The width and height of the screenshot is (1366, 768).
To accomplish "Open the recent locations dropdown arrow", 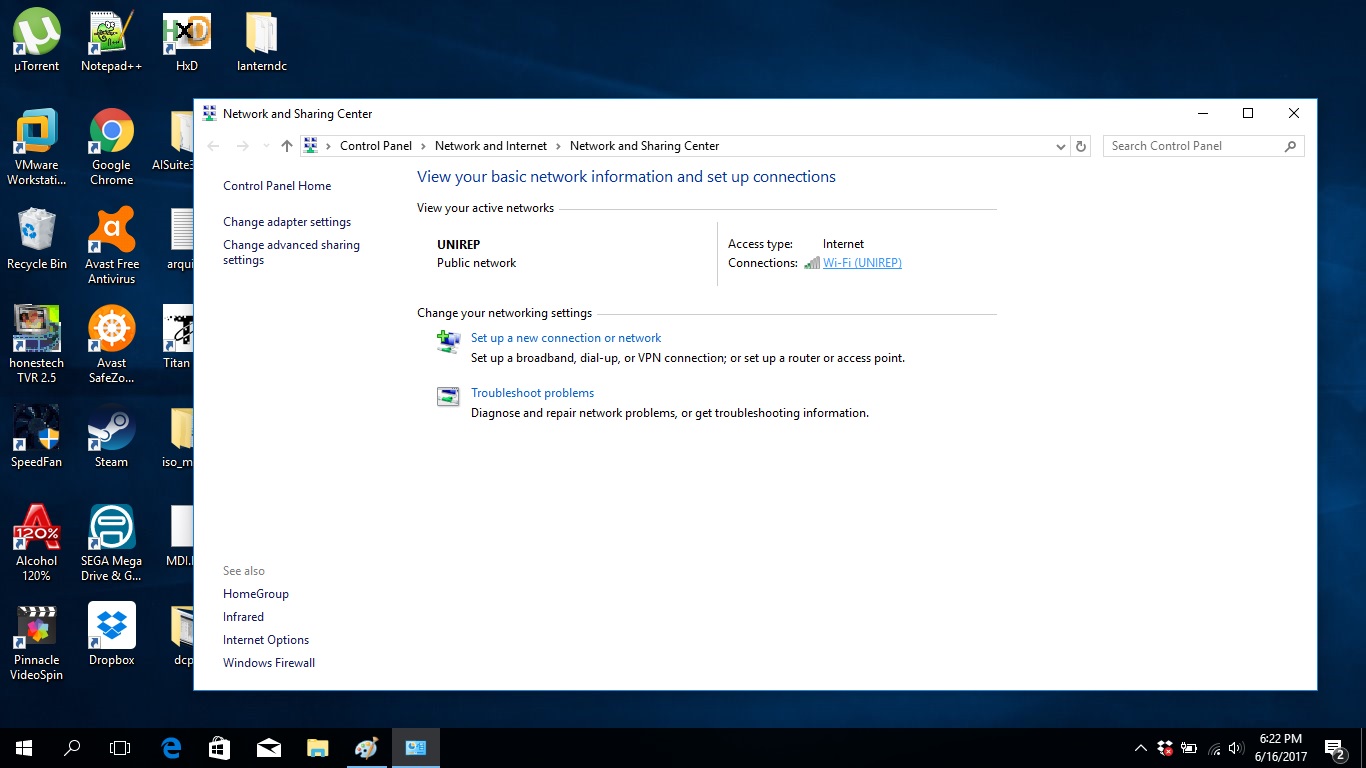I will pyautogui.click(x=266, y=146).
